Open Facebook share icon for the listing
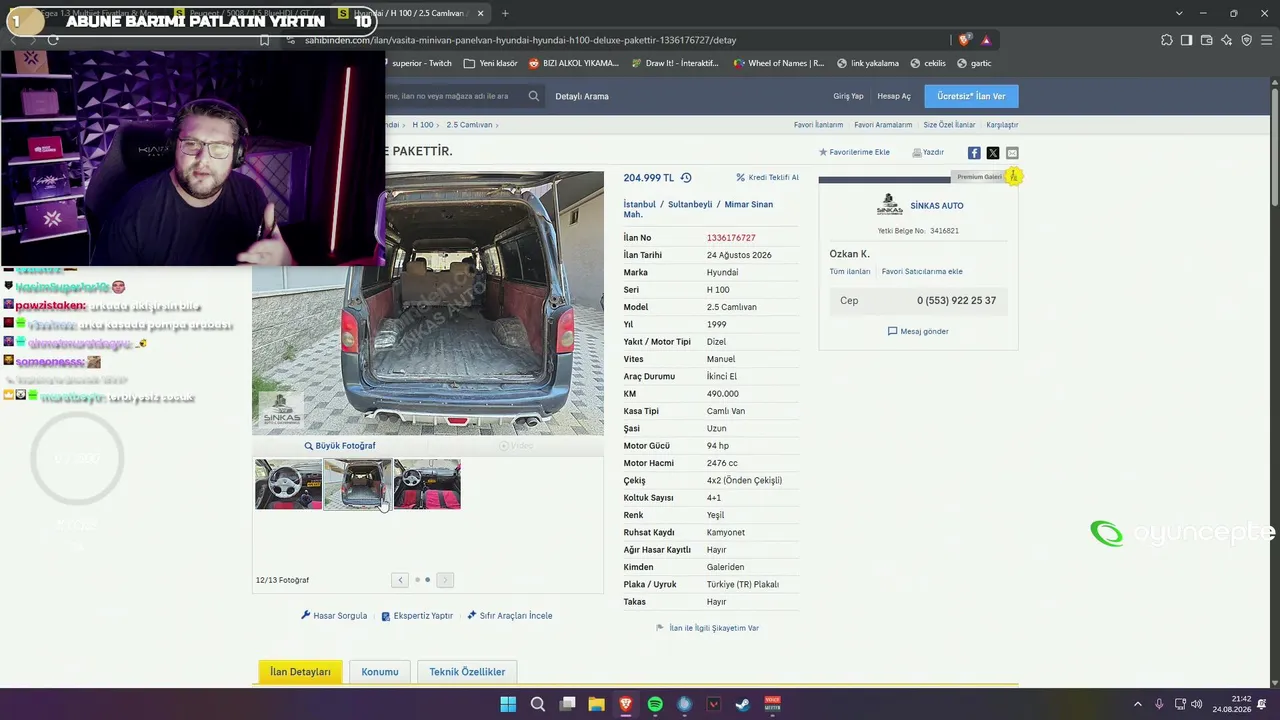The width and height of the screenshot is (1280, 720). [974, 153]
